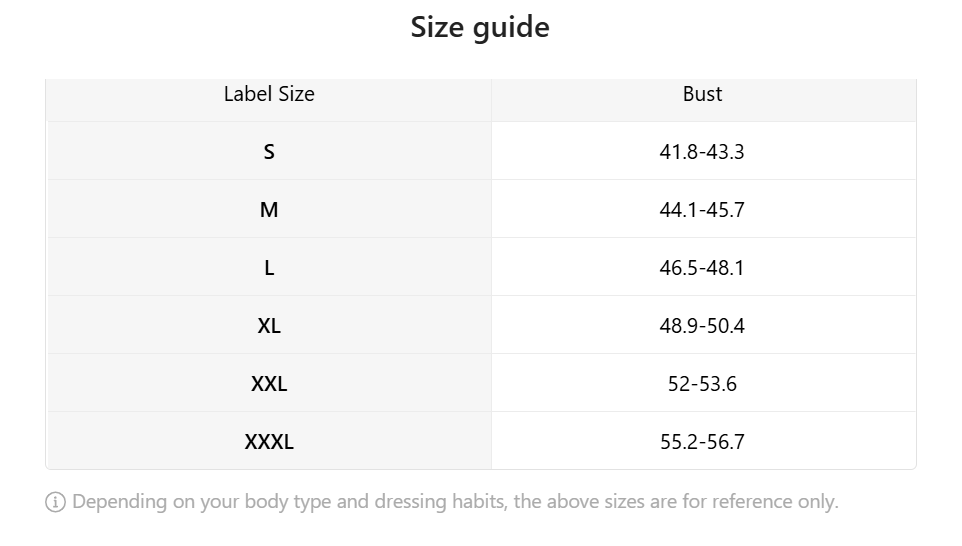Select the XXL label size cell

coord(269,383)
